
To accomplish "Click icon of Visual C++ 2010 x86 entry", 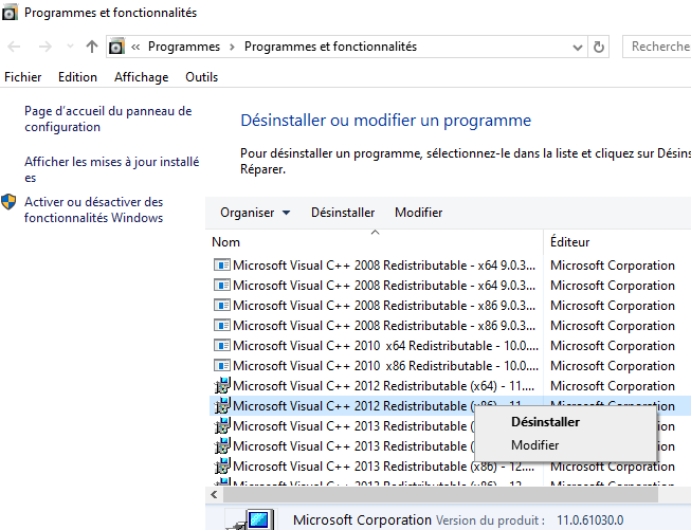I will 222,366.
